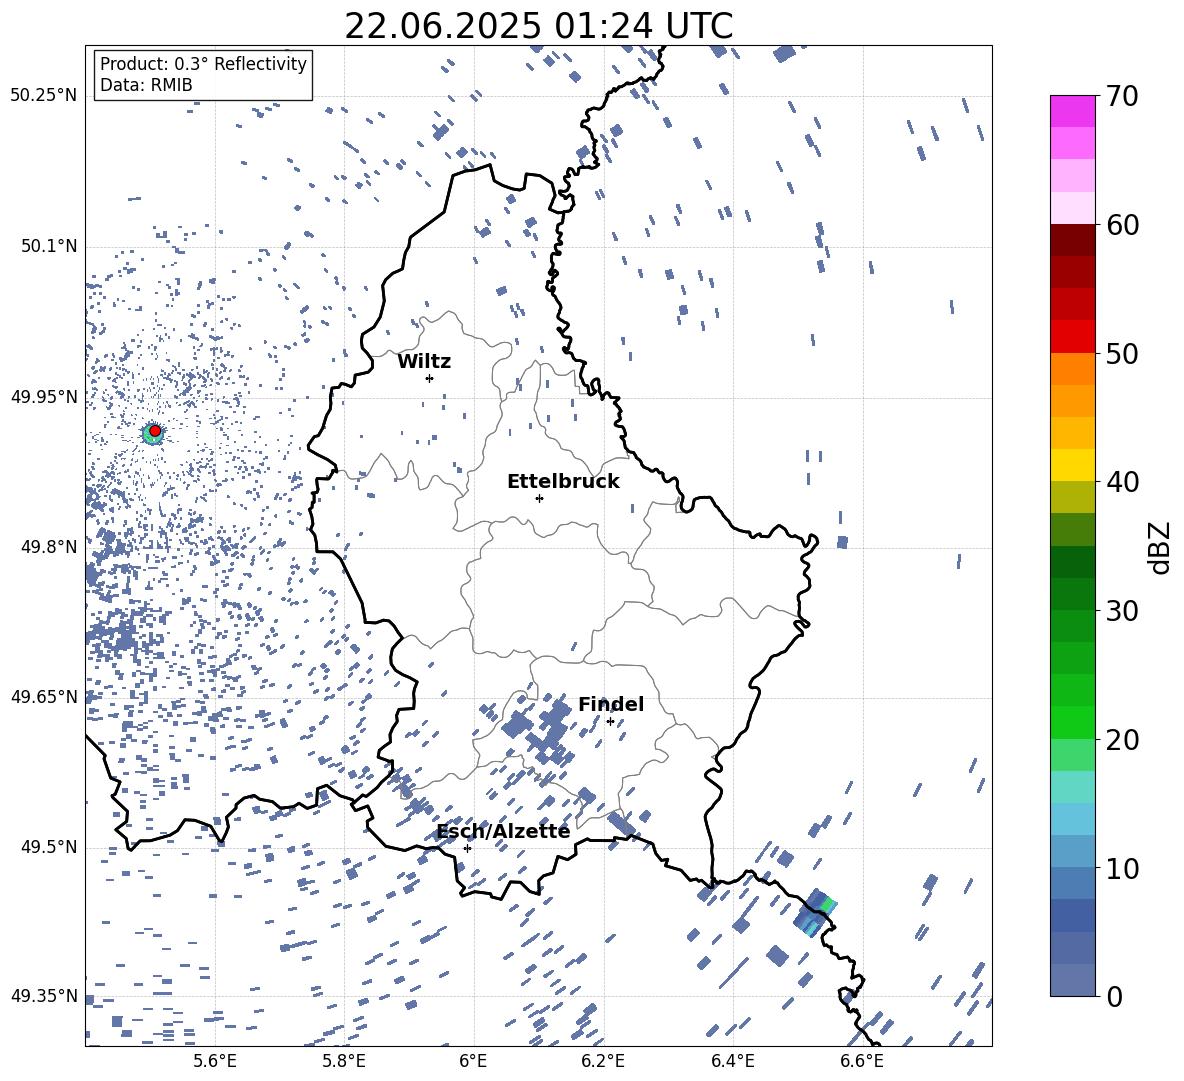Click the 40 tick on the colorbar

1121,482
